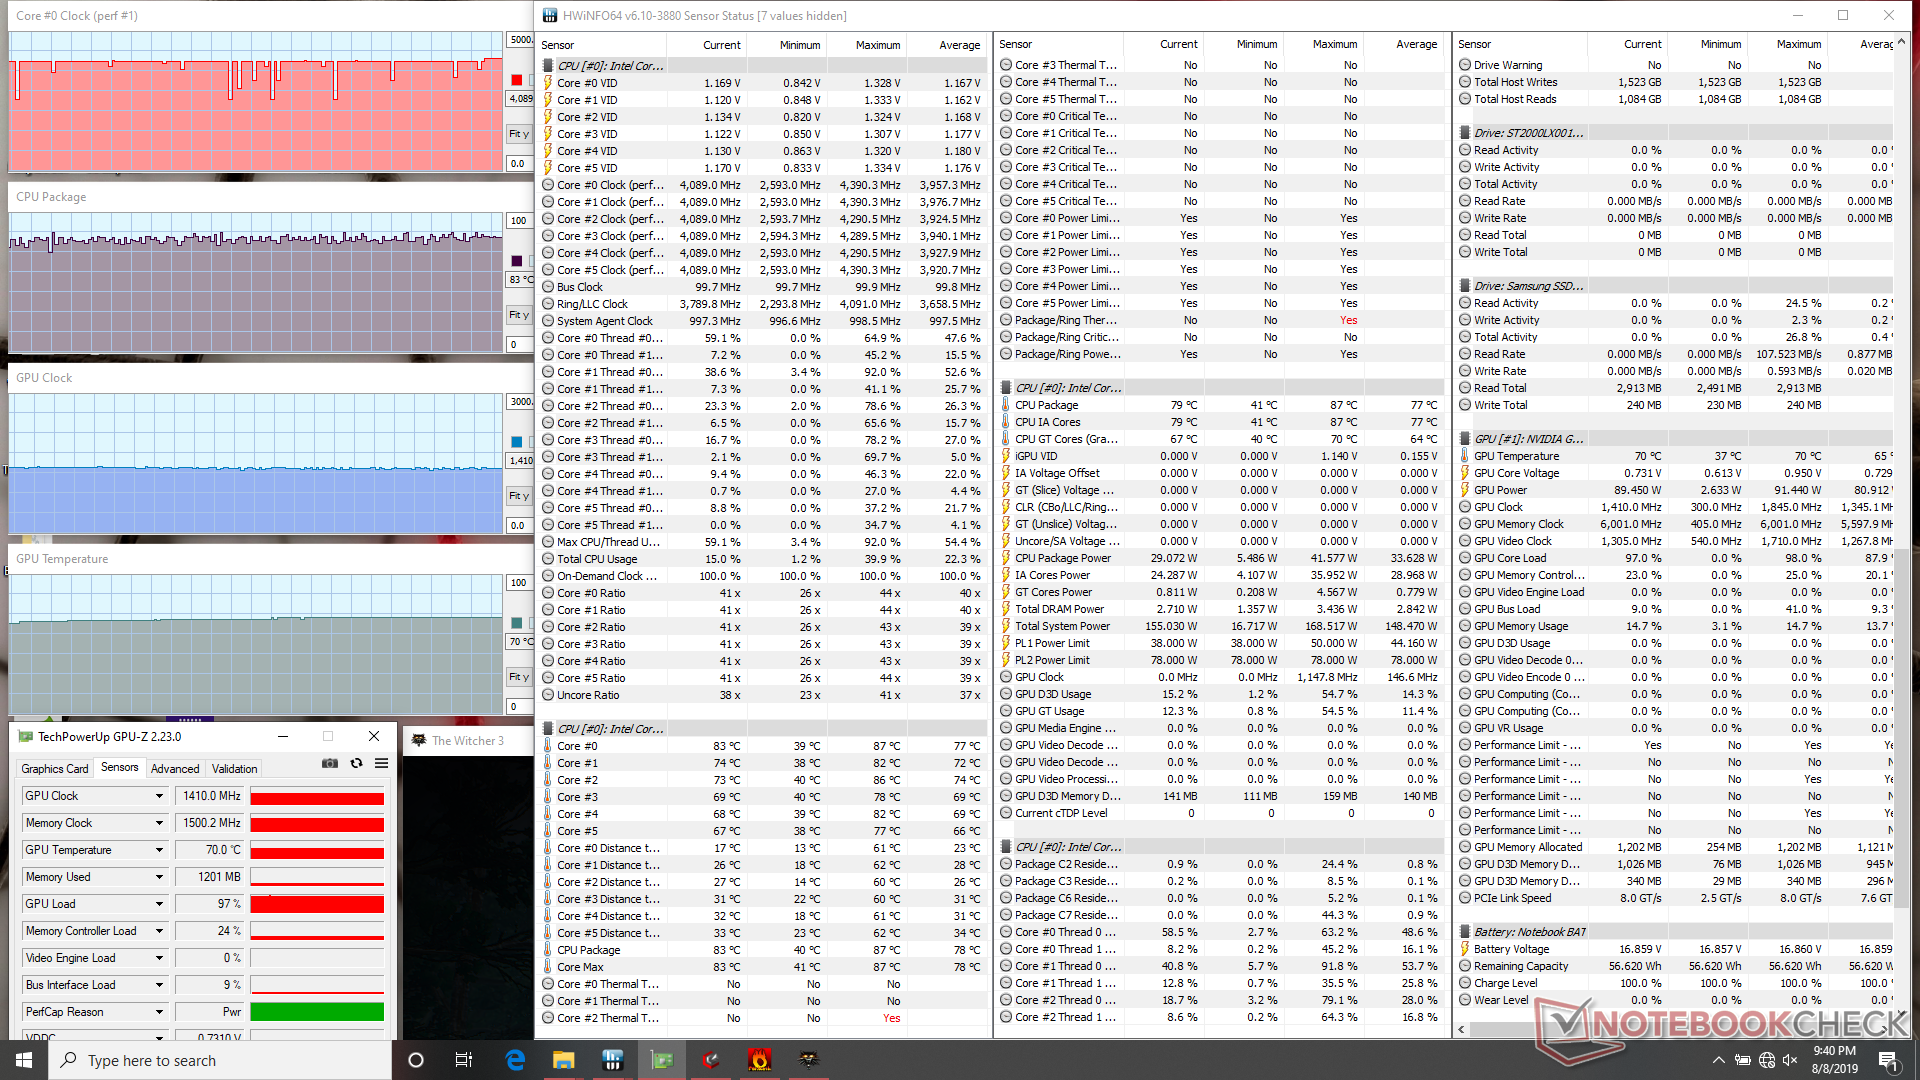Image resolution: width=1920 pixels, height=1080 pixels.
Task: Open the PerfCap Reason dropdown
Action: pos(159,1012)
